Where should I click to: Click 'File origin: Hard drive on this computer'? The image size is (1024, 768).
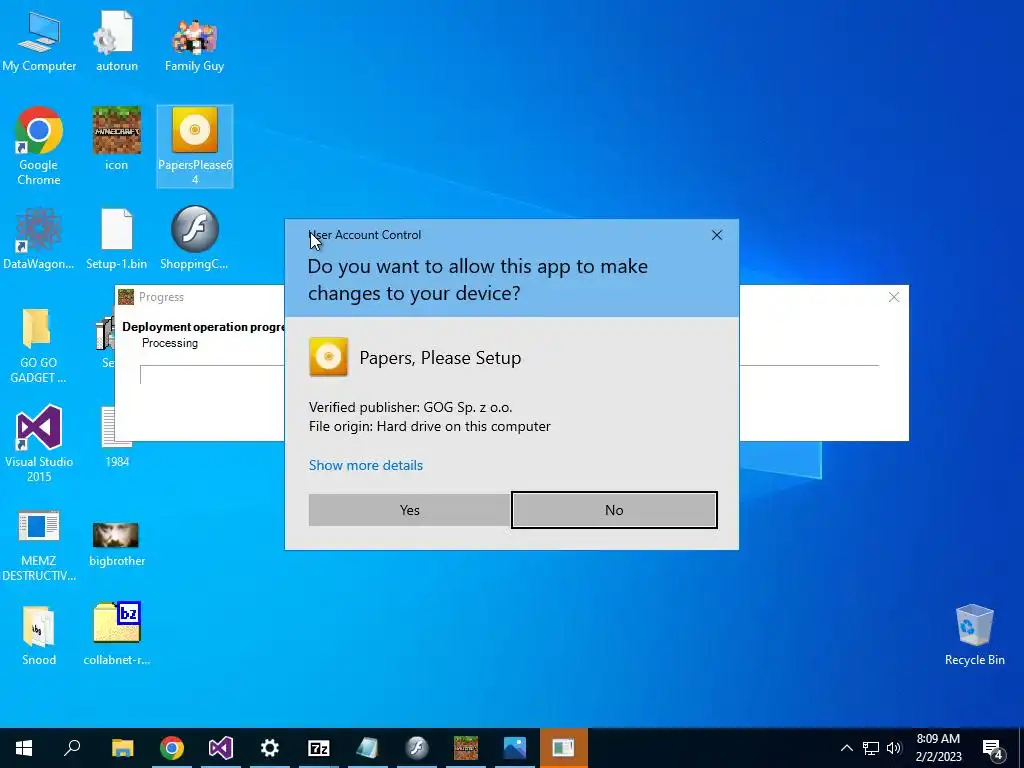[430, 426]
